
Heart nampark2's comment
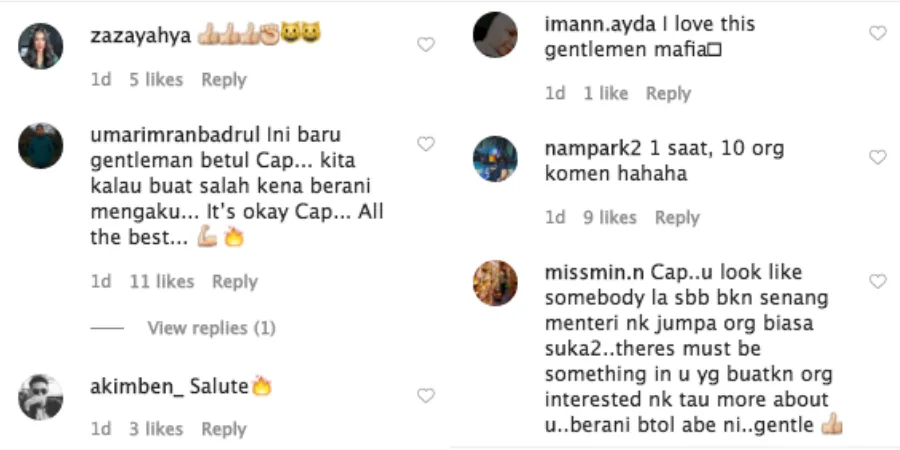coord(877,158)
